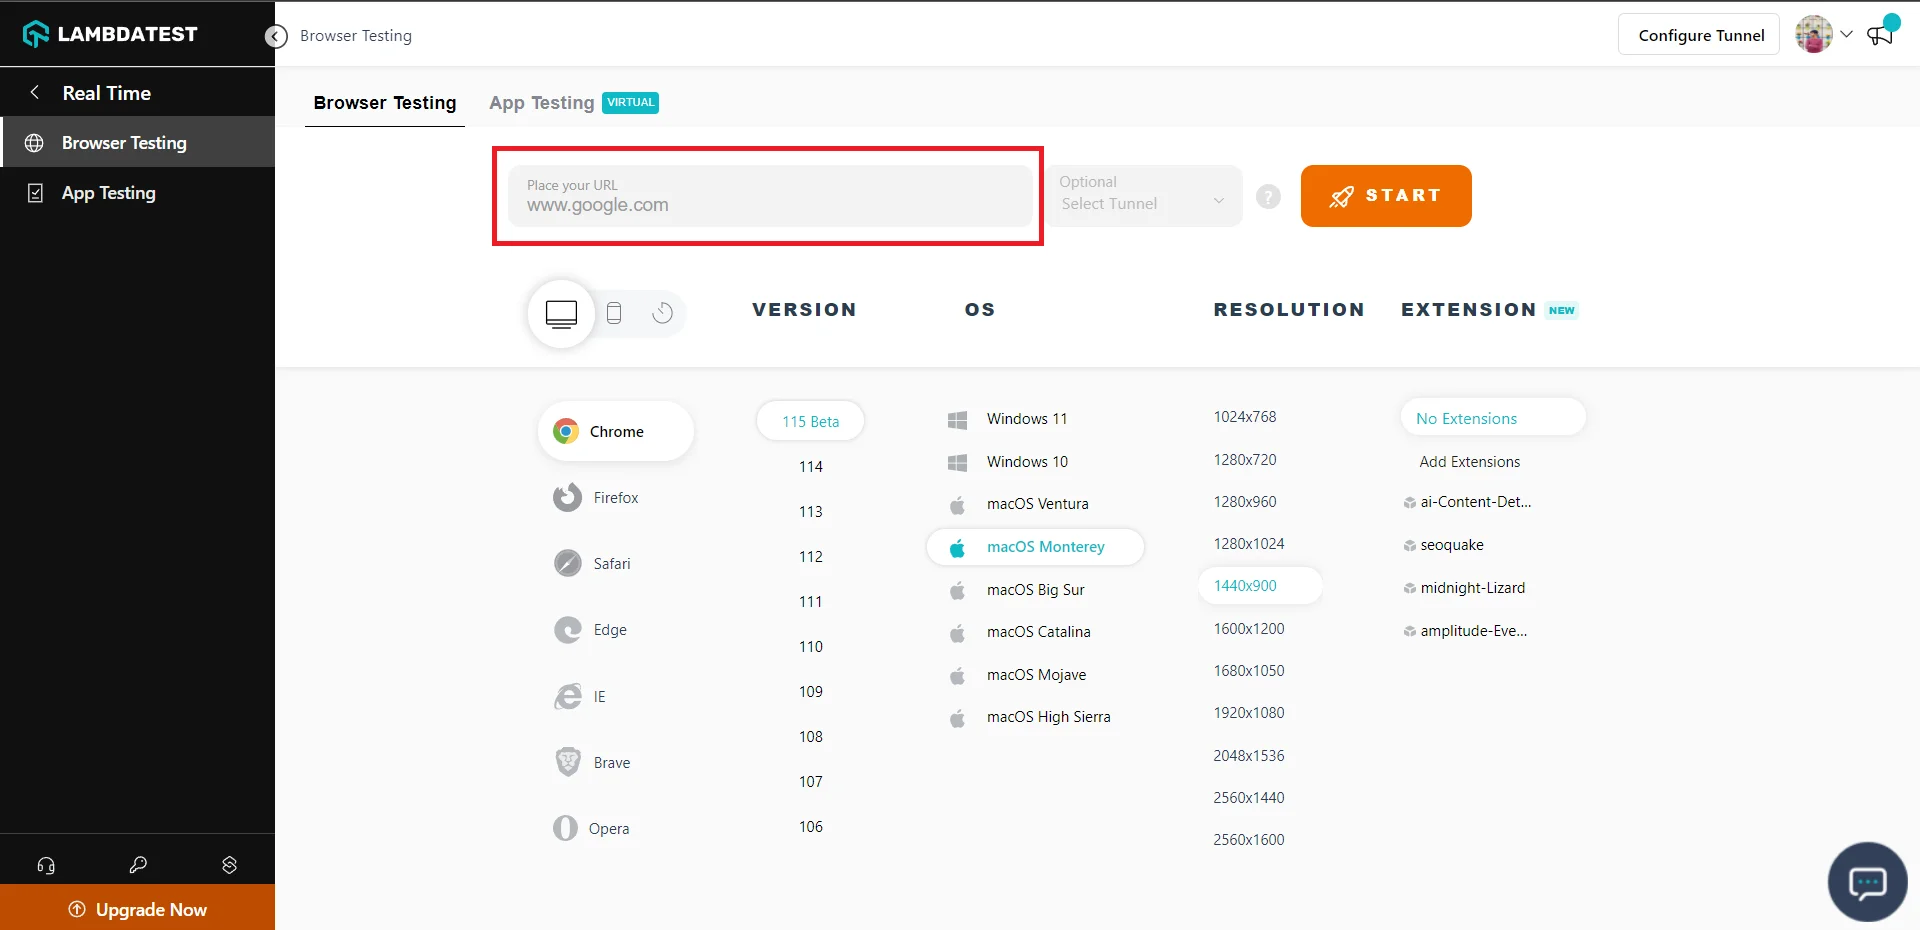Pick the 1600x1200 resolution
This screenshot has height=930, width=1920.
point(1249,629)
